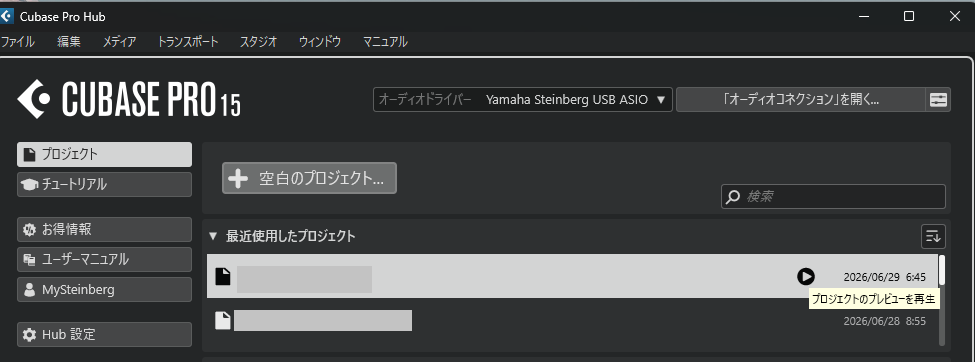The width and height of the screenshot is (975, 362).
Task: Open お得情報 in the sidebar
Action: (104, 229)
